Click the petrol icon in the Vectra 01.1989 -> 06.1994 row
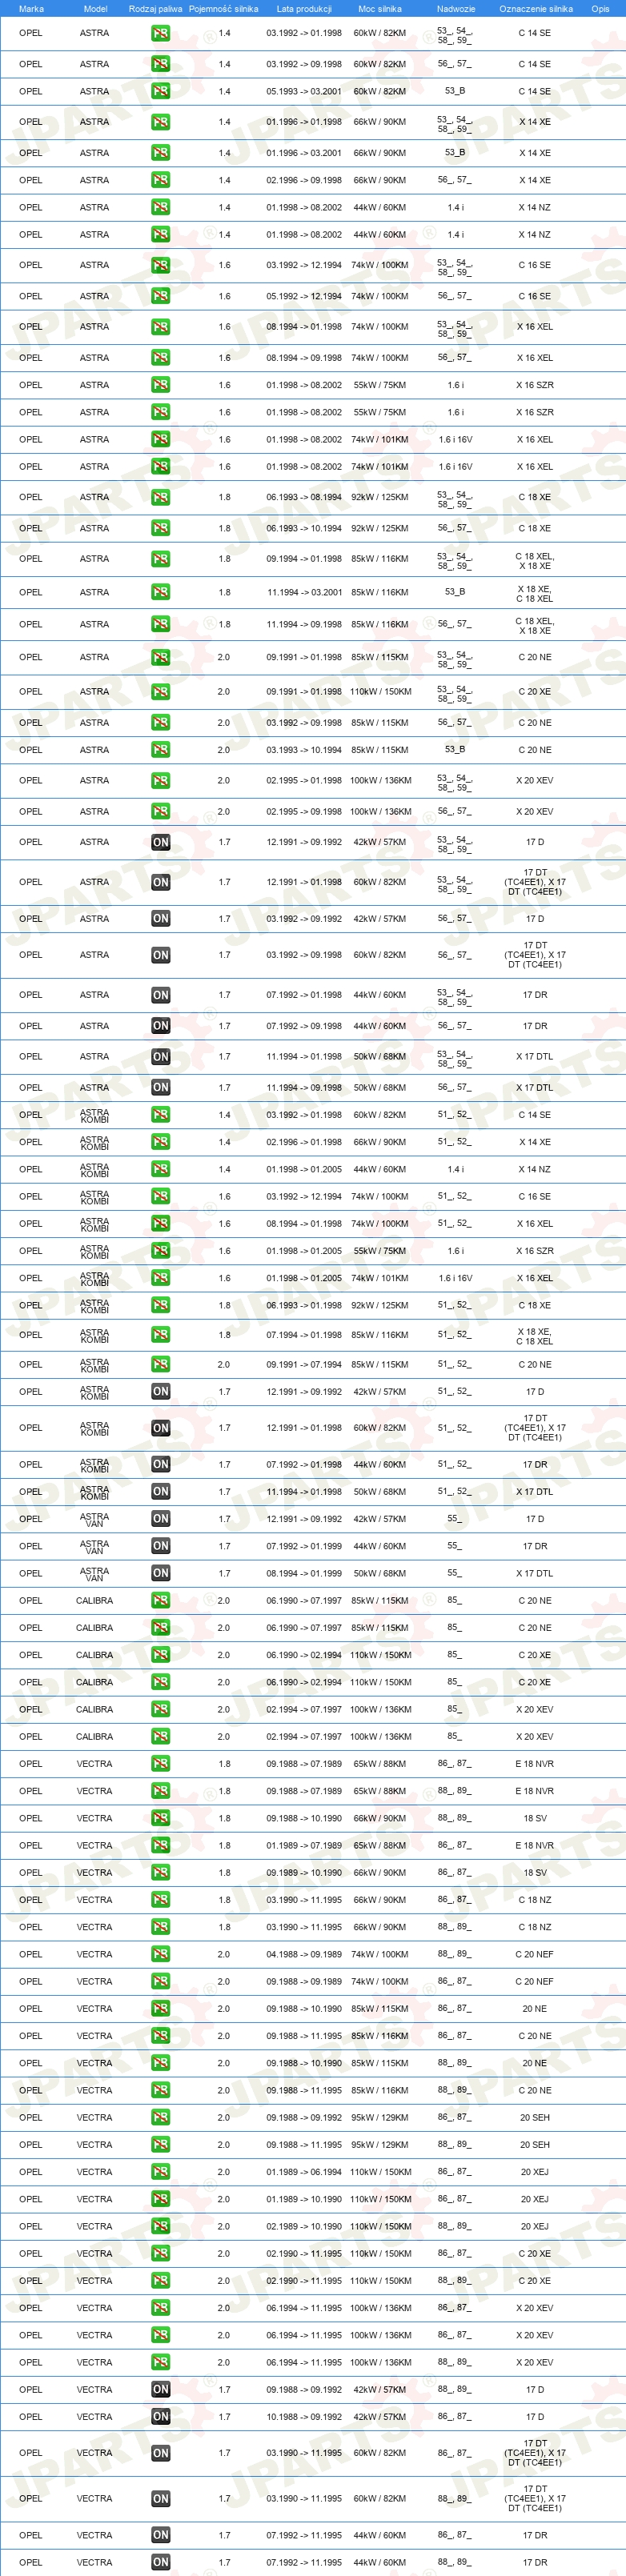 tap(160, 2171)
